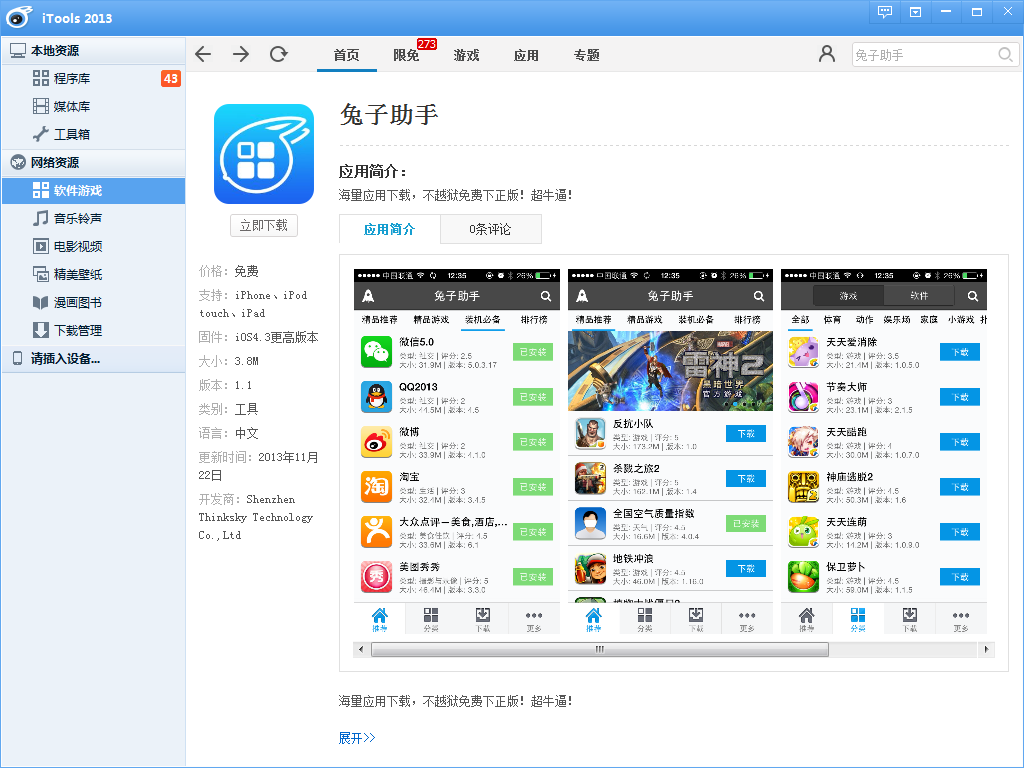Open the user account icon
This screenshot has width=1024, height=768.
826,55
